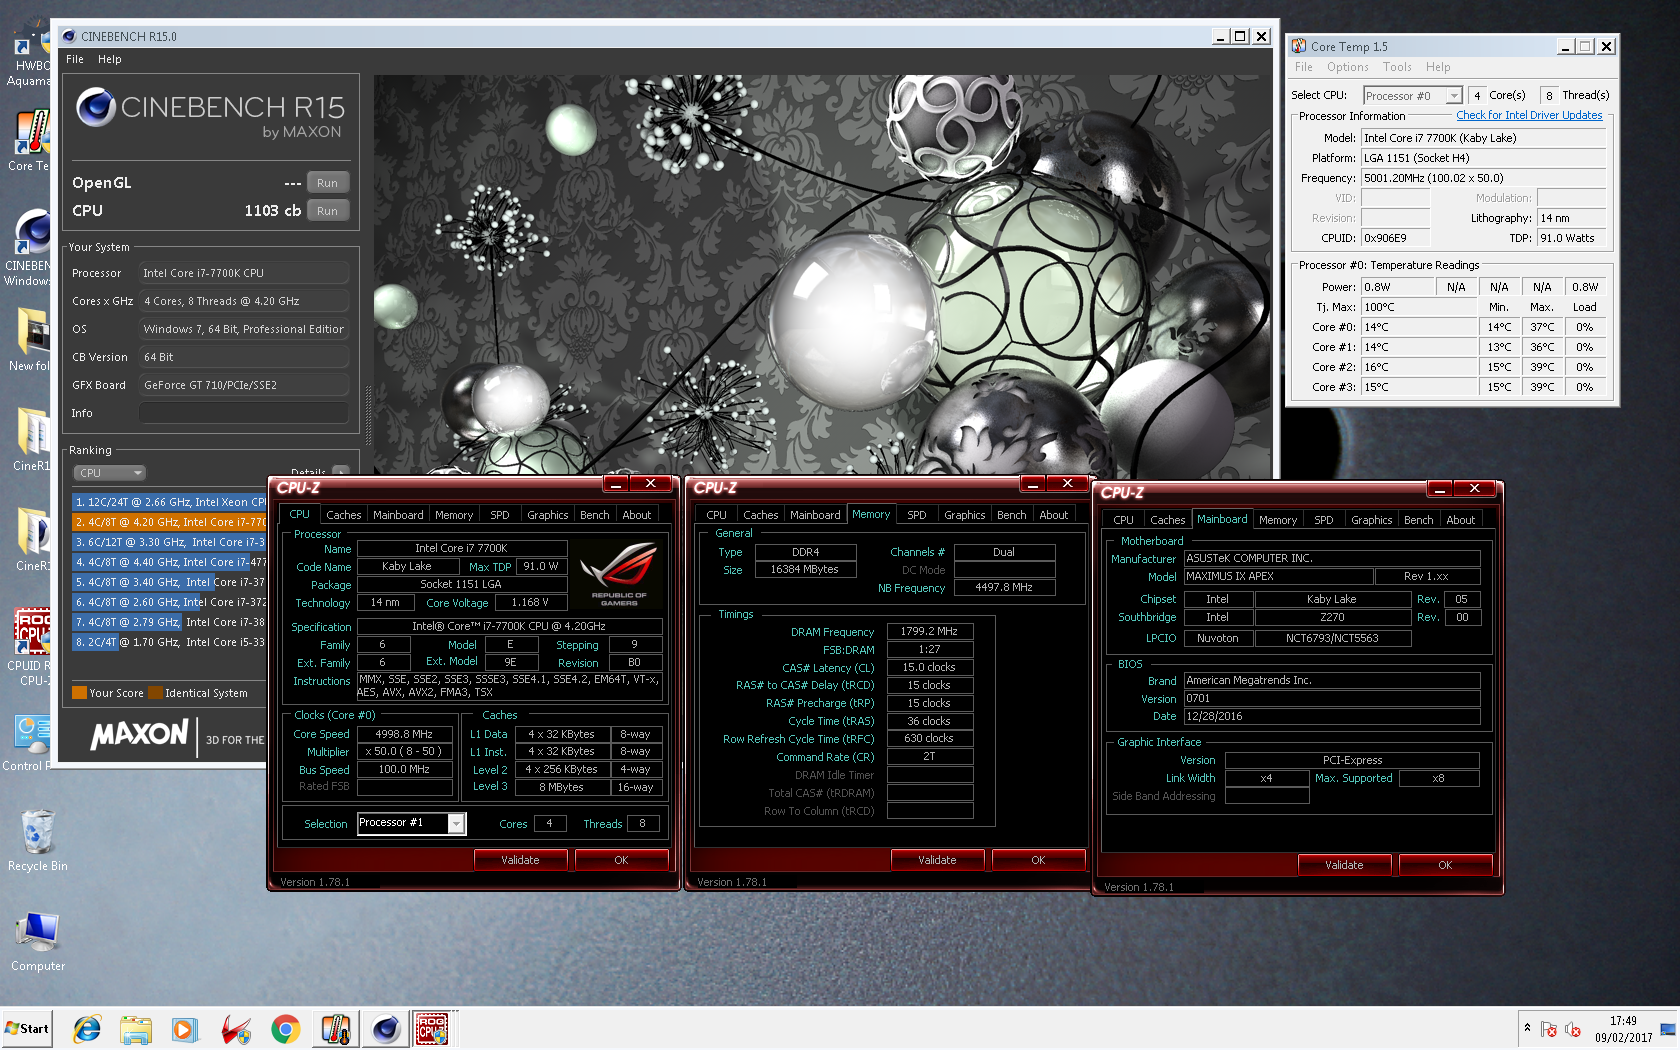This screenshot has width=1680, height=1050.
Task: Open the Computer desktop icon
Action: coord(37,941)
